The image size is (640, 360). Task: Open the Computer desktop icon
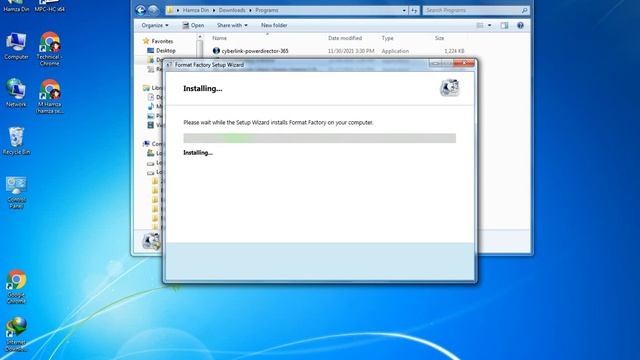pos(16,46)
